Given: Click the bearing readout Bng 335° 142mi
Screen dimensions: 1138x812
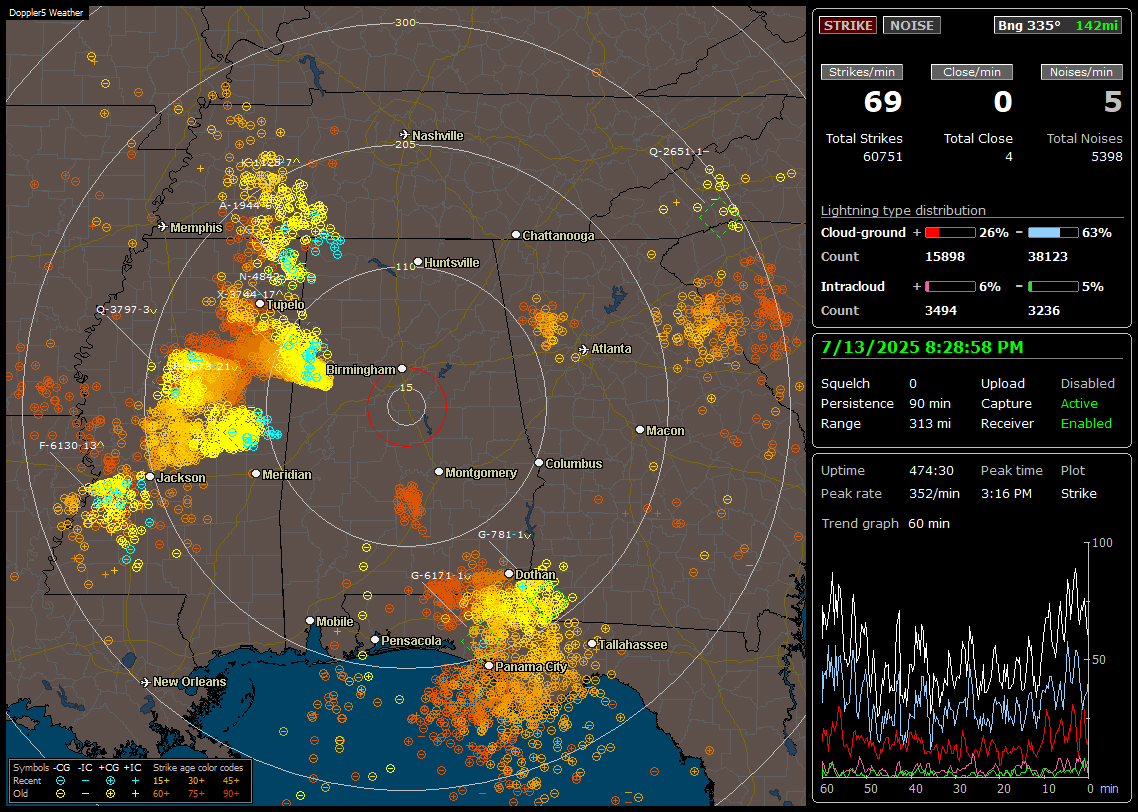Looking at the screenshot, I should [1057, 25].
